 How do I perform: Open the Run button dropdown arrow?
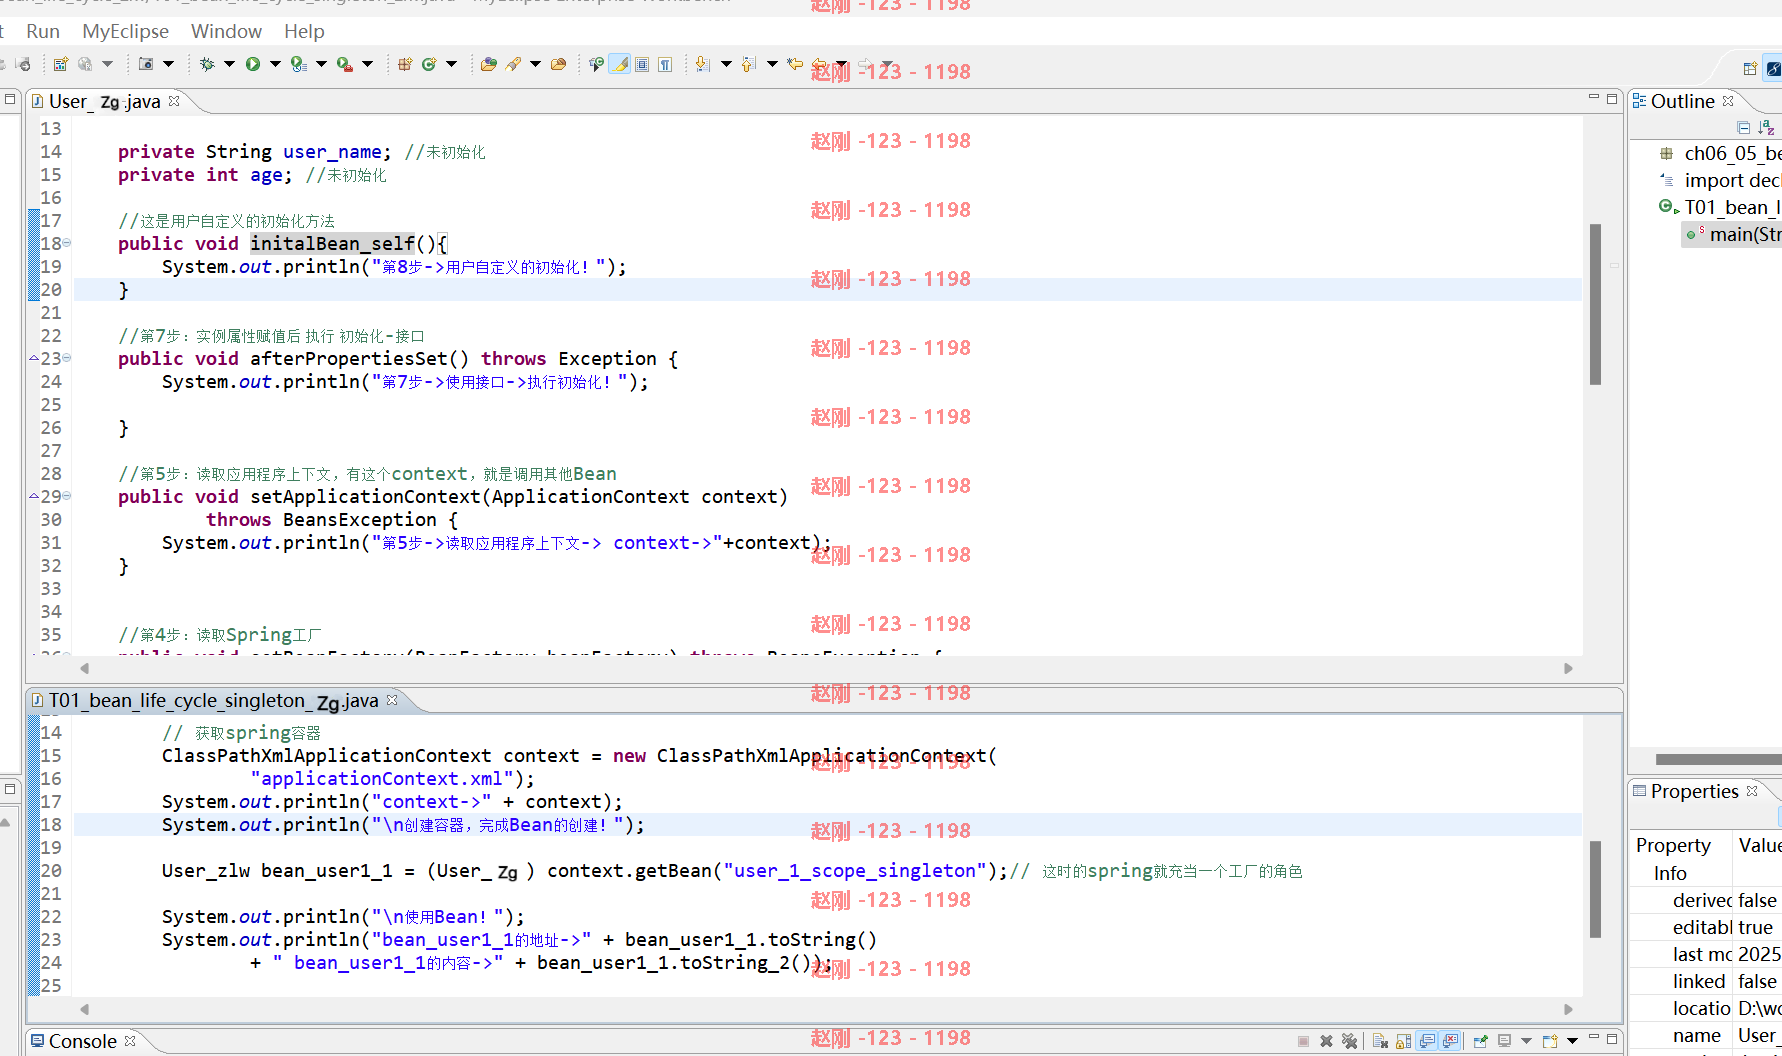tap(275, 64)
